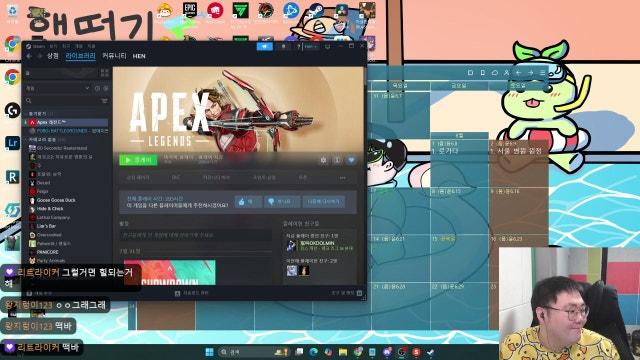640x360 pixels.
Task: Click the thumbs down not-recommend button
Action: pyautogui.click(x=282, y=202)
